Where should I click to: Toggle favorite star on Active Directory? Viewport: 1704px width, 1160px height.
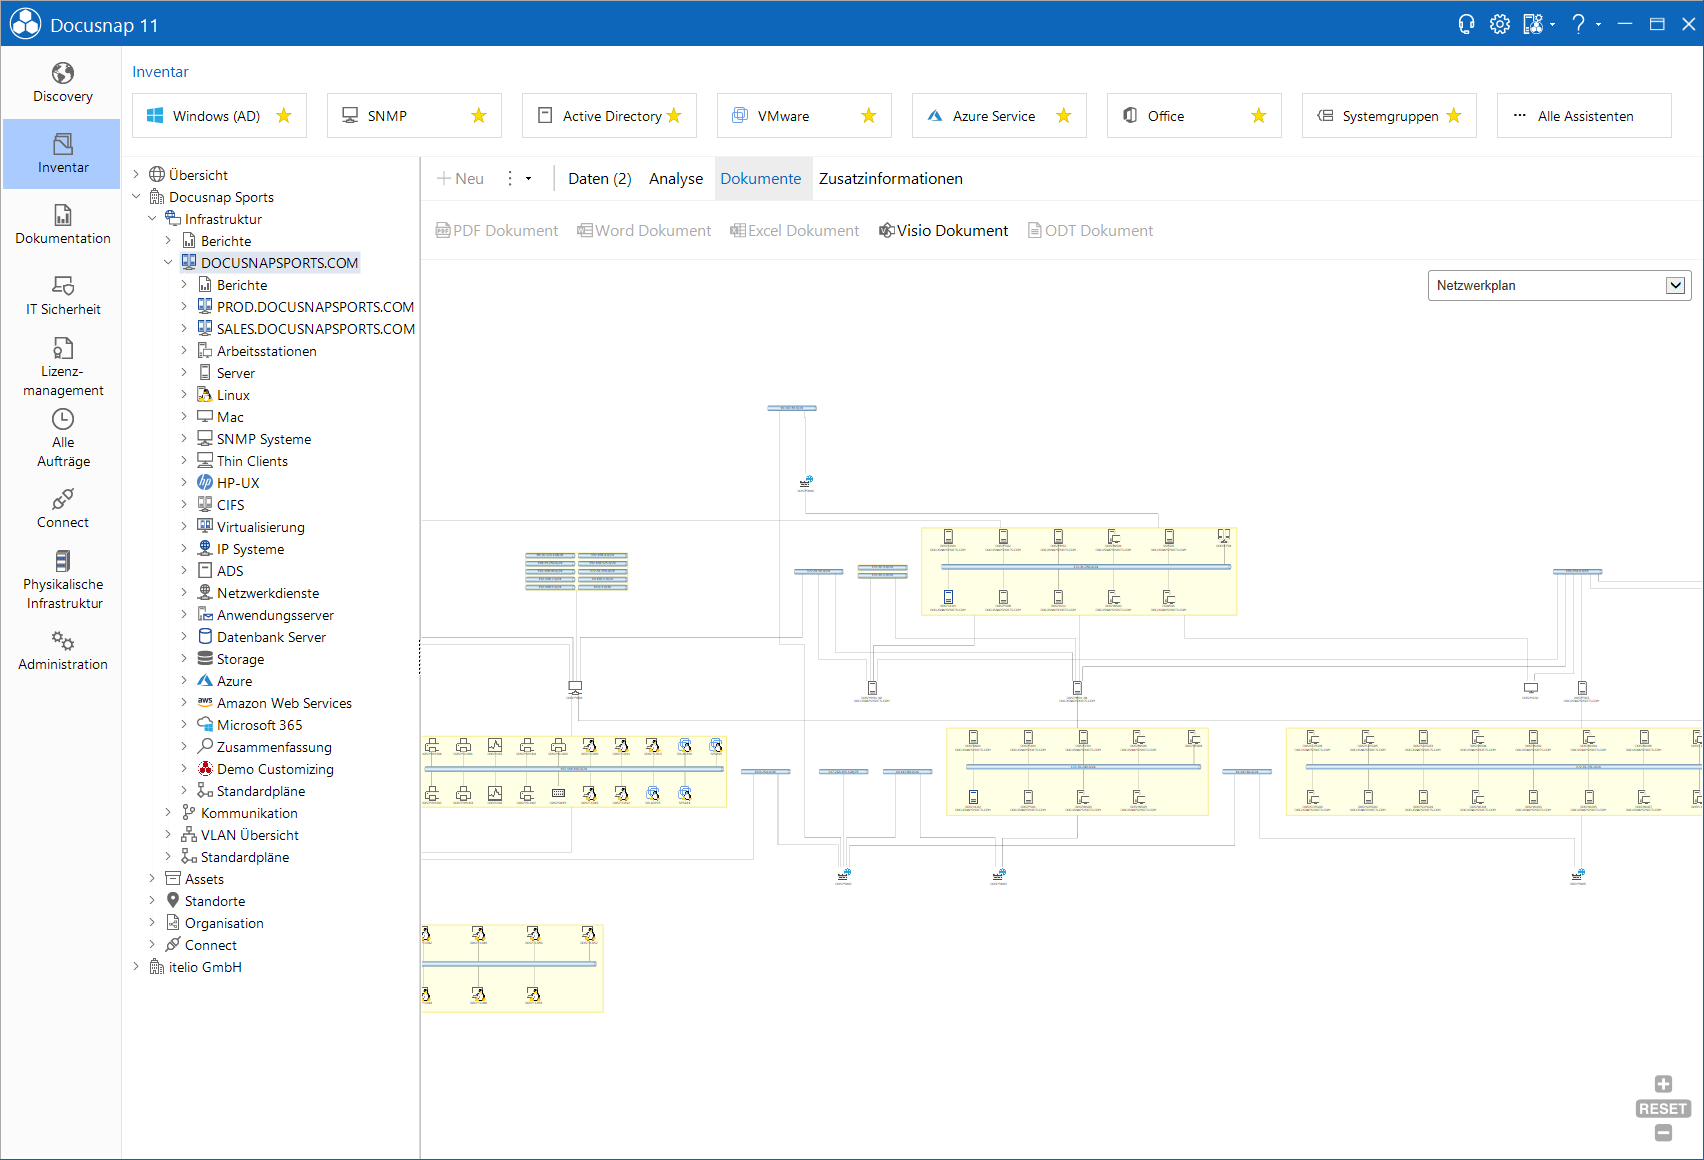pos(674,116)
